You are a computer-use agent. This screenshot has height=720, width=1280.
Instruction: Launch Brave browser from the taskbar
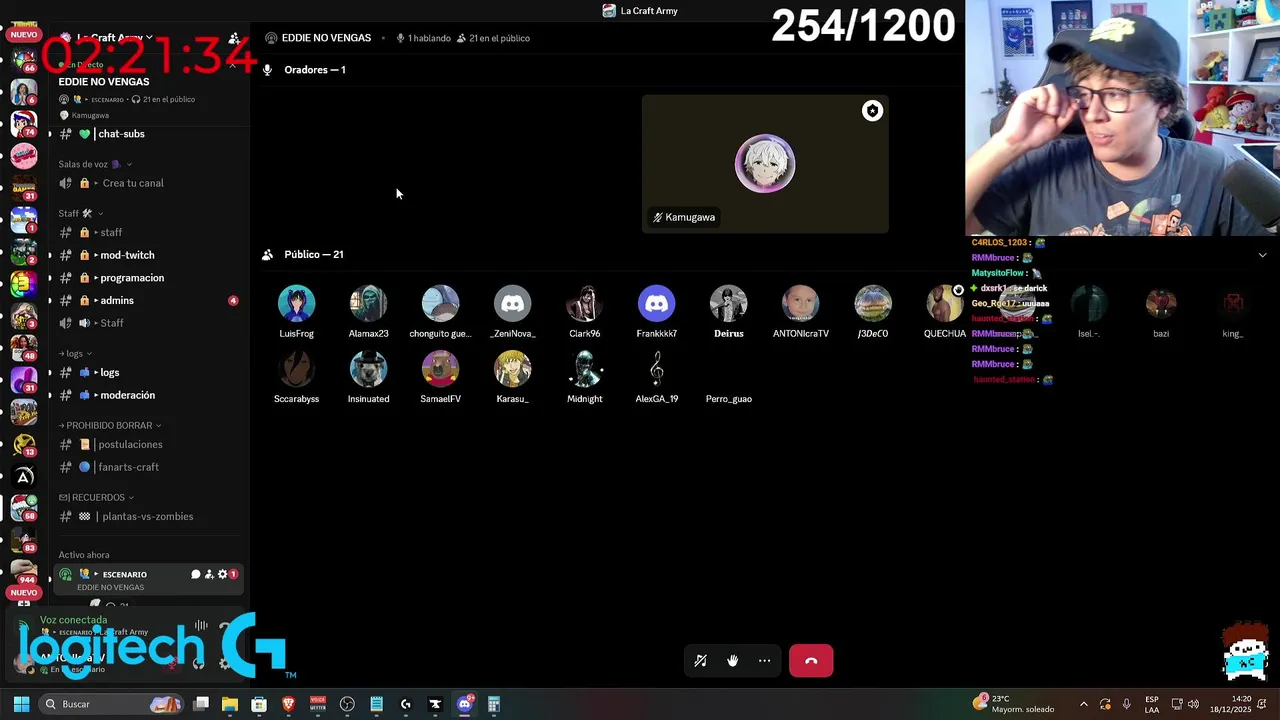click(x=288, y=704)
